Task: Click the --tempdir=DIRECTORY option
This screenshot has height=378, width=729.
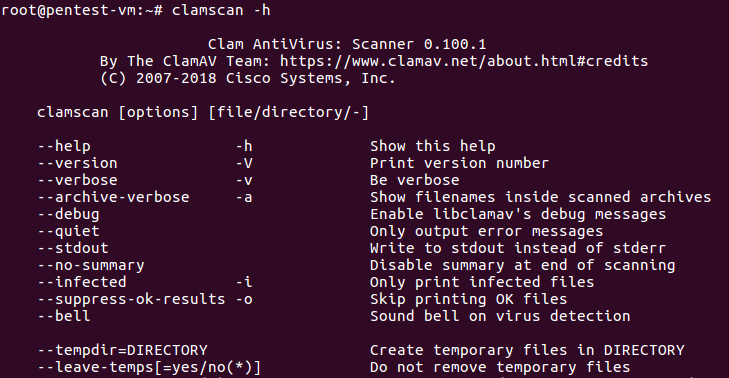Action: (x=122, y=350)
